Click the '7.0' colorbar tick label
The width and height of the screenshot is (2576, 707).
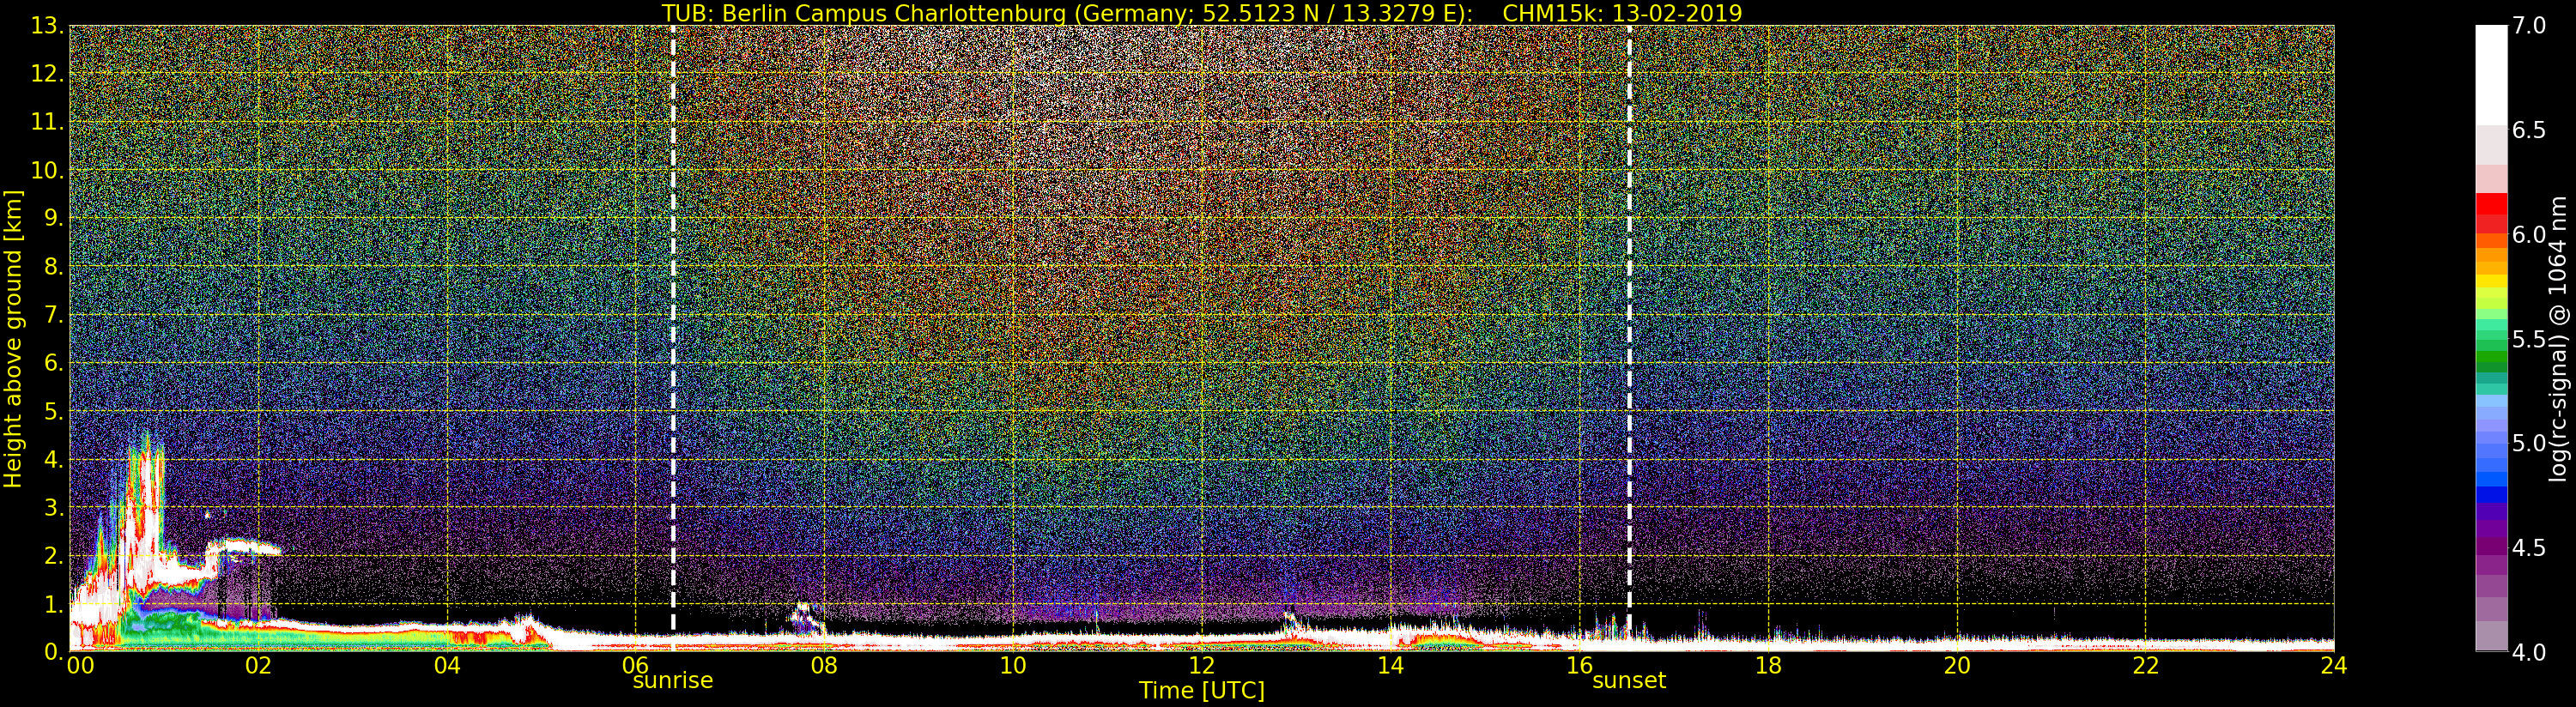pyautogui.click(x=2528, y=26)
